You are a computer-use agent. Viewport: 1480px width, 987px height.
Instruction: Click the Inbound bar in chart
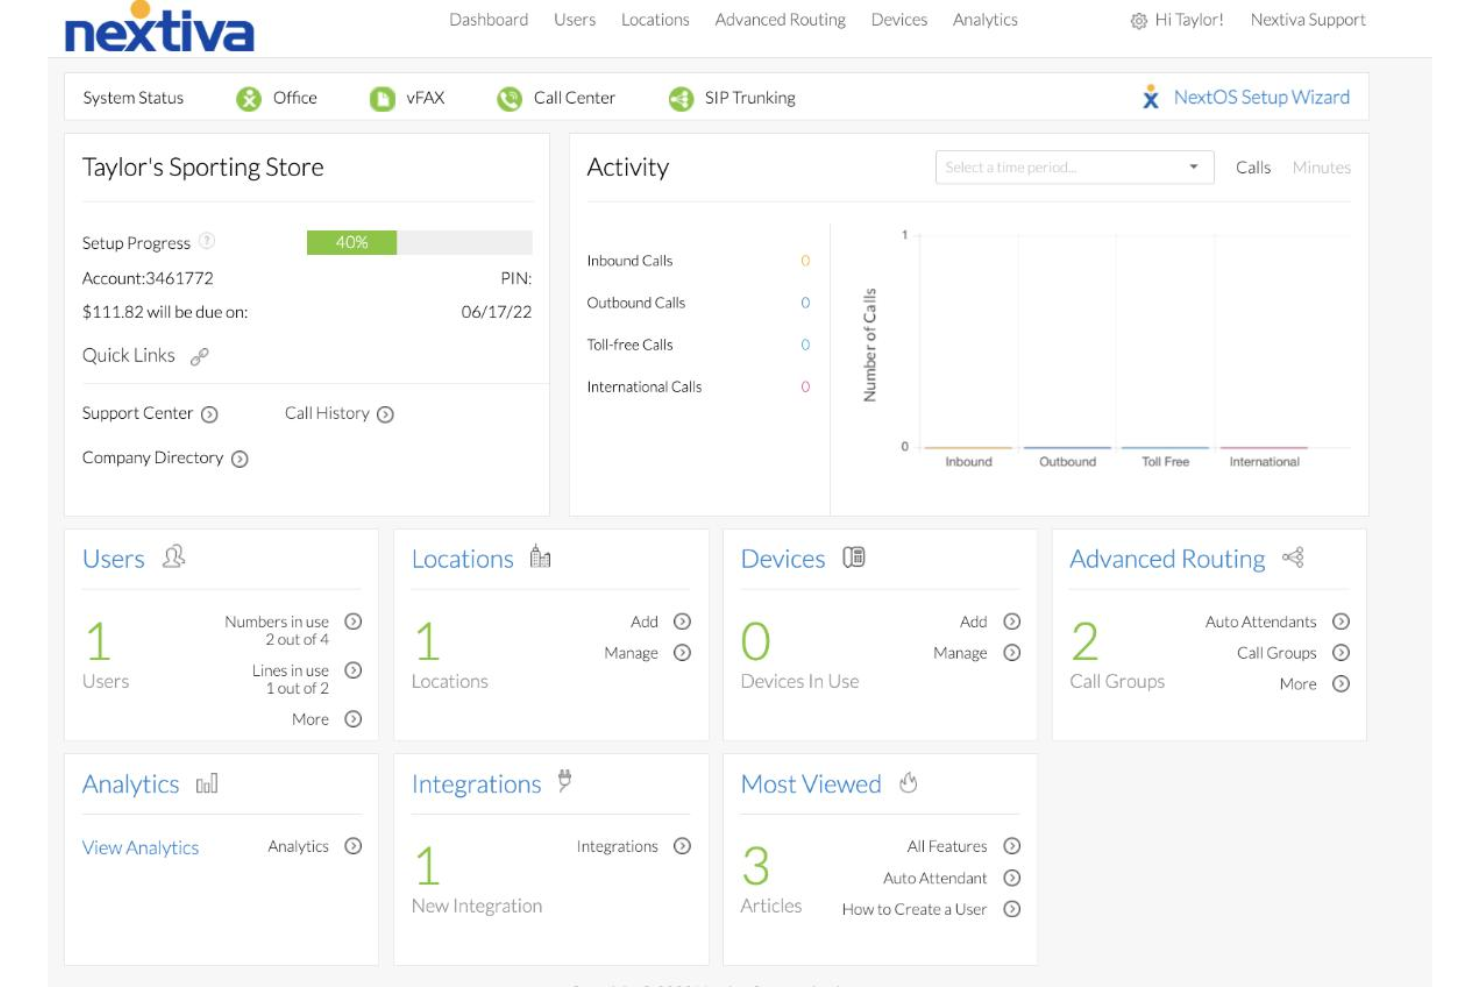[x=968, y=447]
